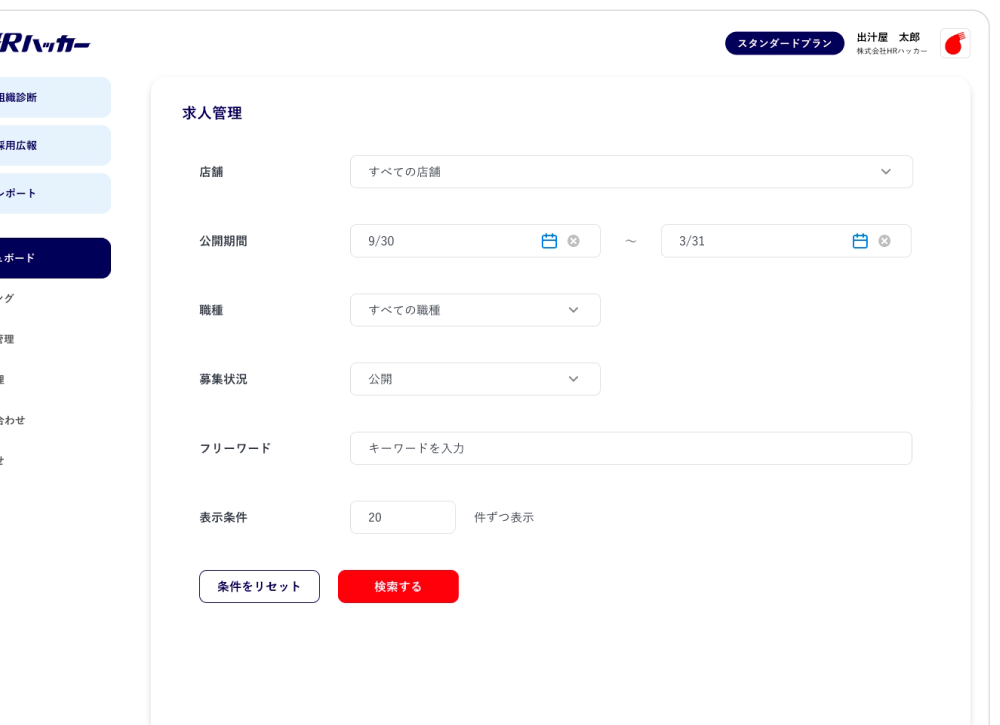
Task: Click the スタンダードプラン badge
Action: 784,44
